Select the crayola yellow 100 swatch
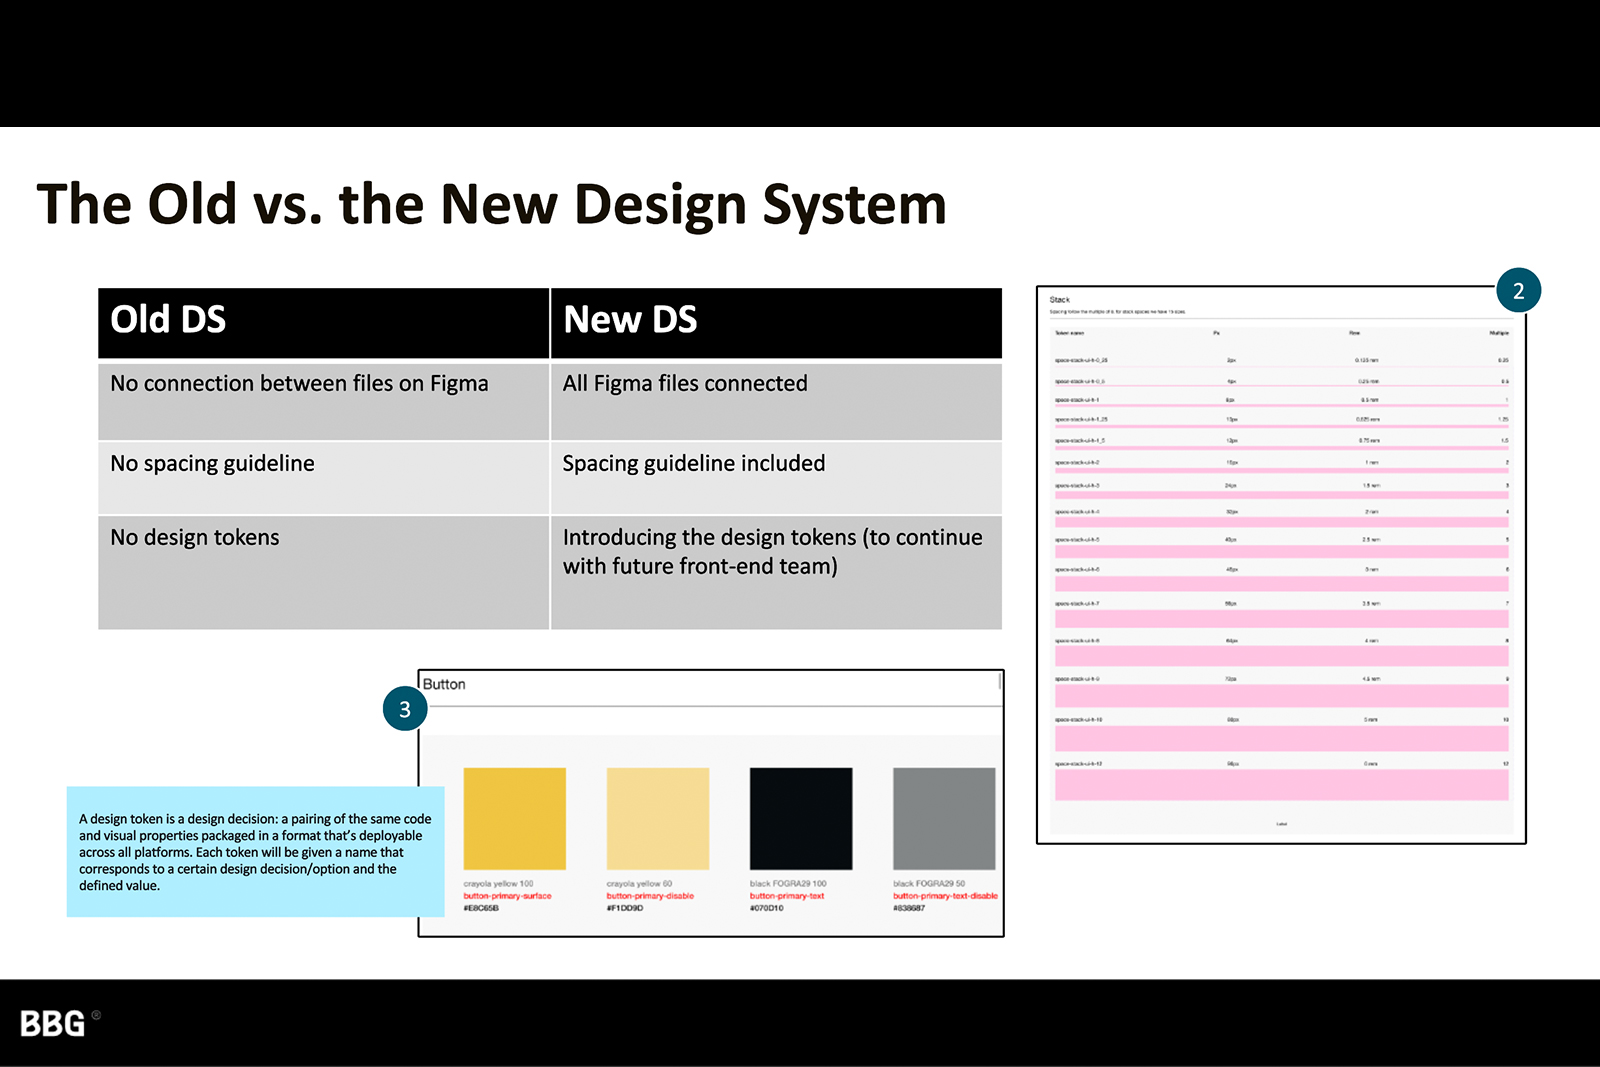Image resolution: width=1600 pixels, height=1067 pixels. (x=514, y=819)
